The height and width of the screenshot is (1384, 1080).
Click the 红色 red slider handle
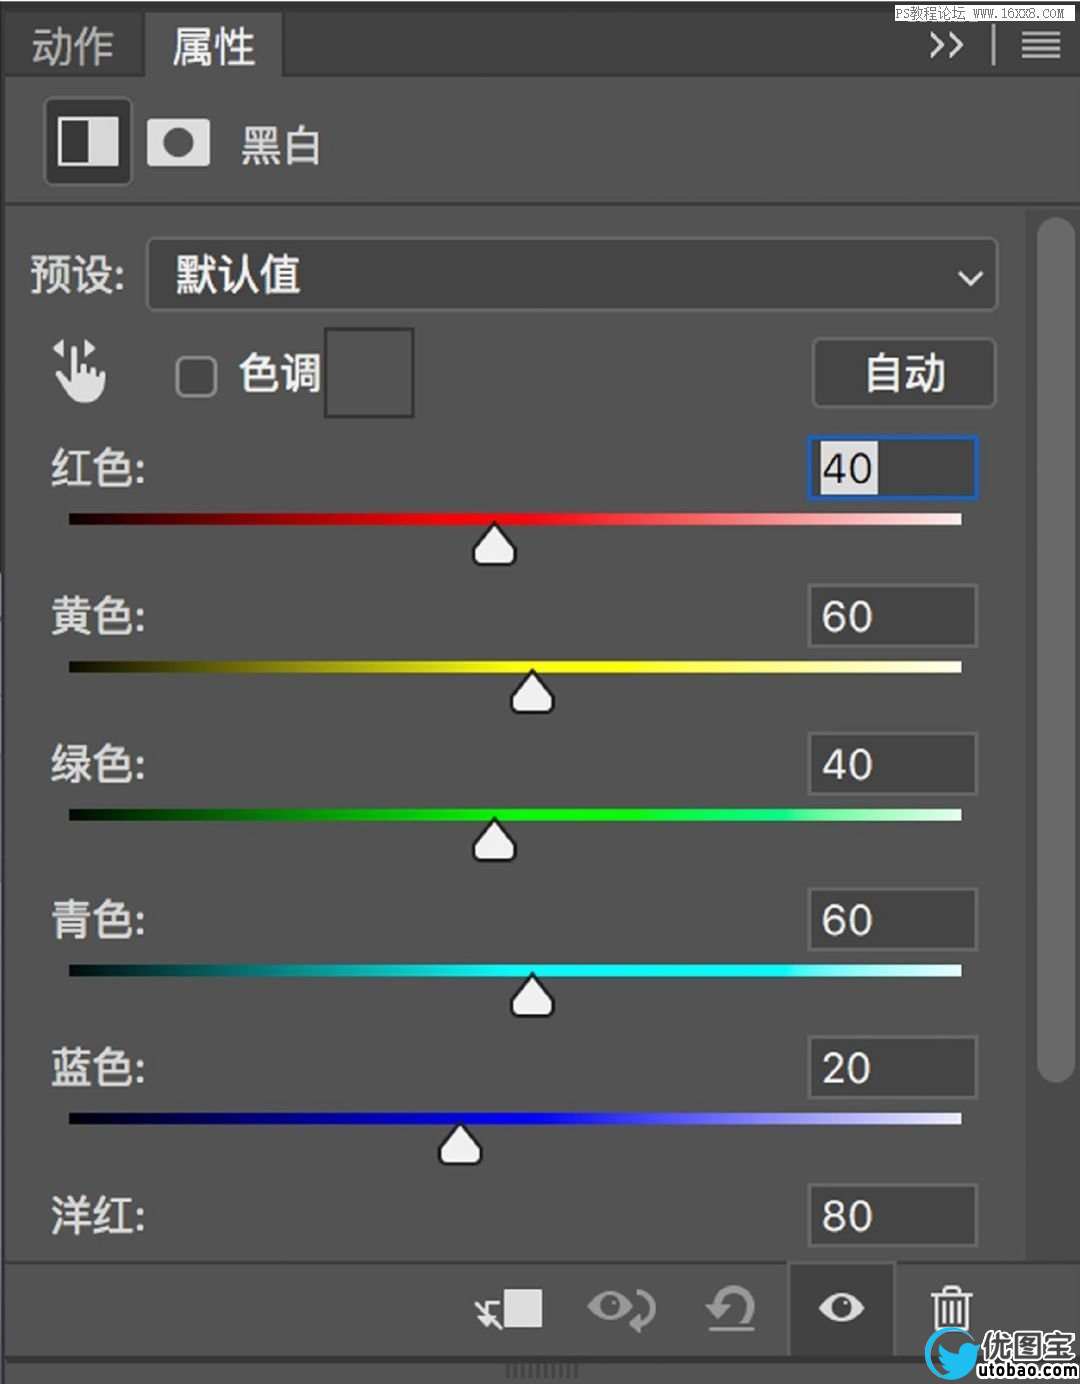[x=494, y=546]
